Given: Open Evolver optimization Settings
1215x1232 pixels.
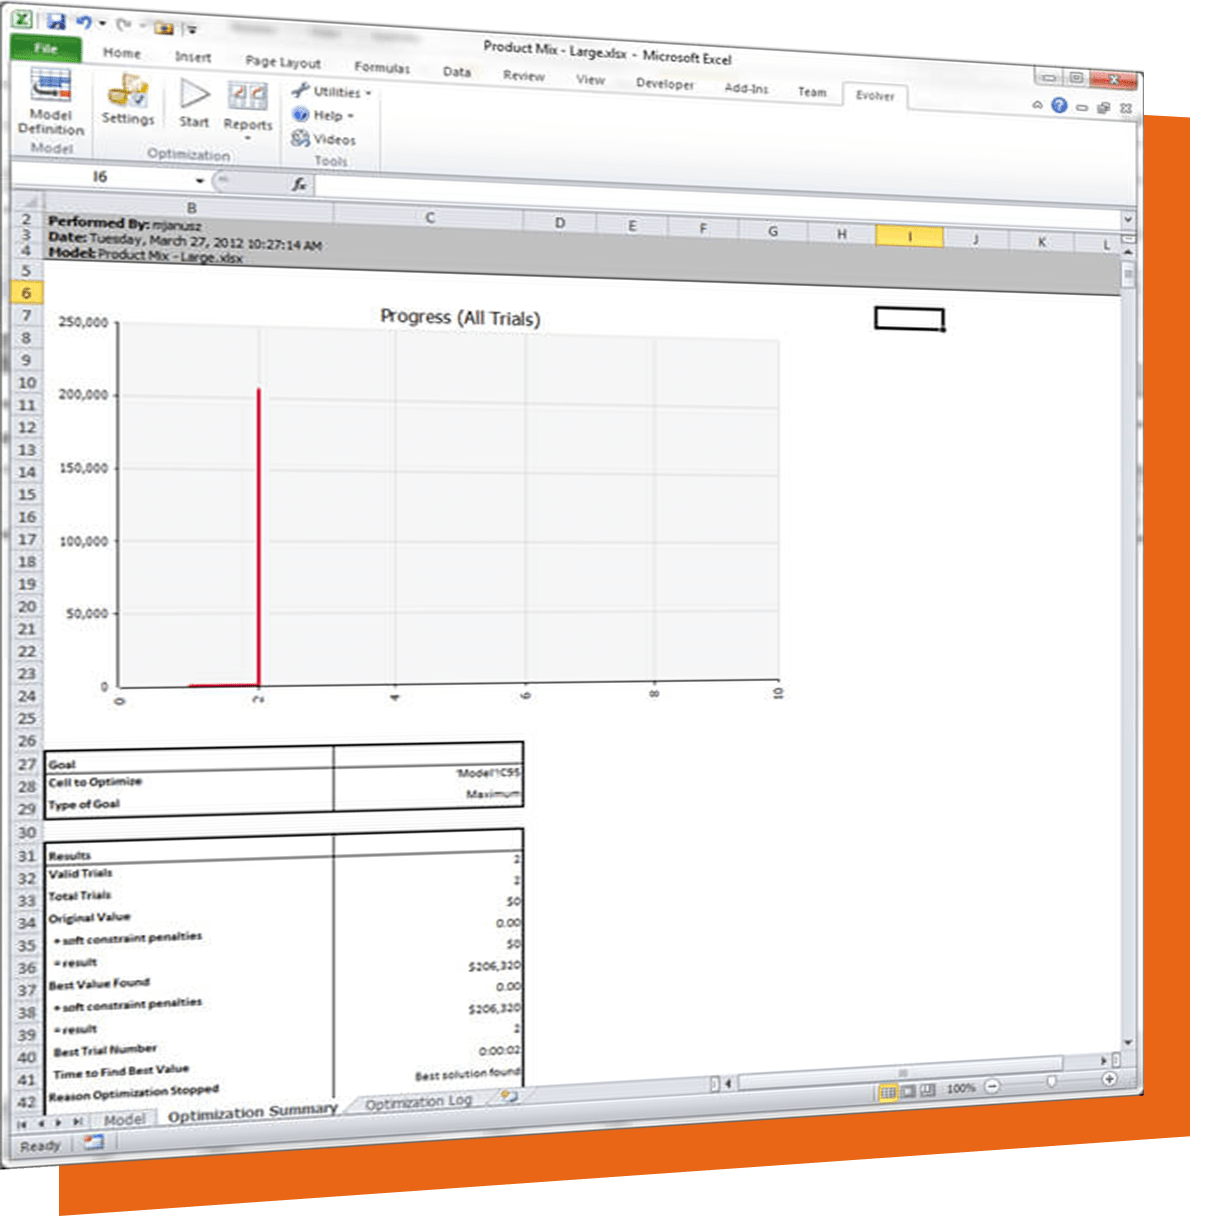Looking at the screenshot, I should [x=128, y=100].
